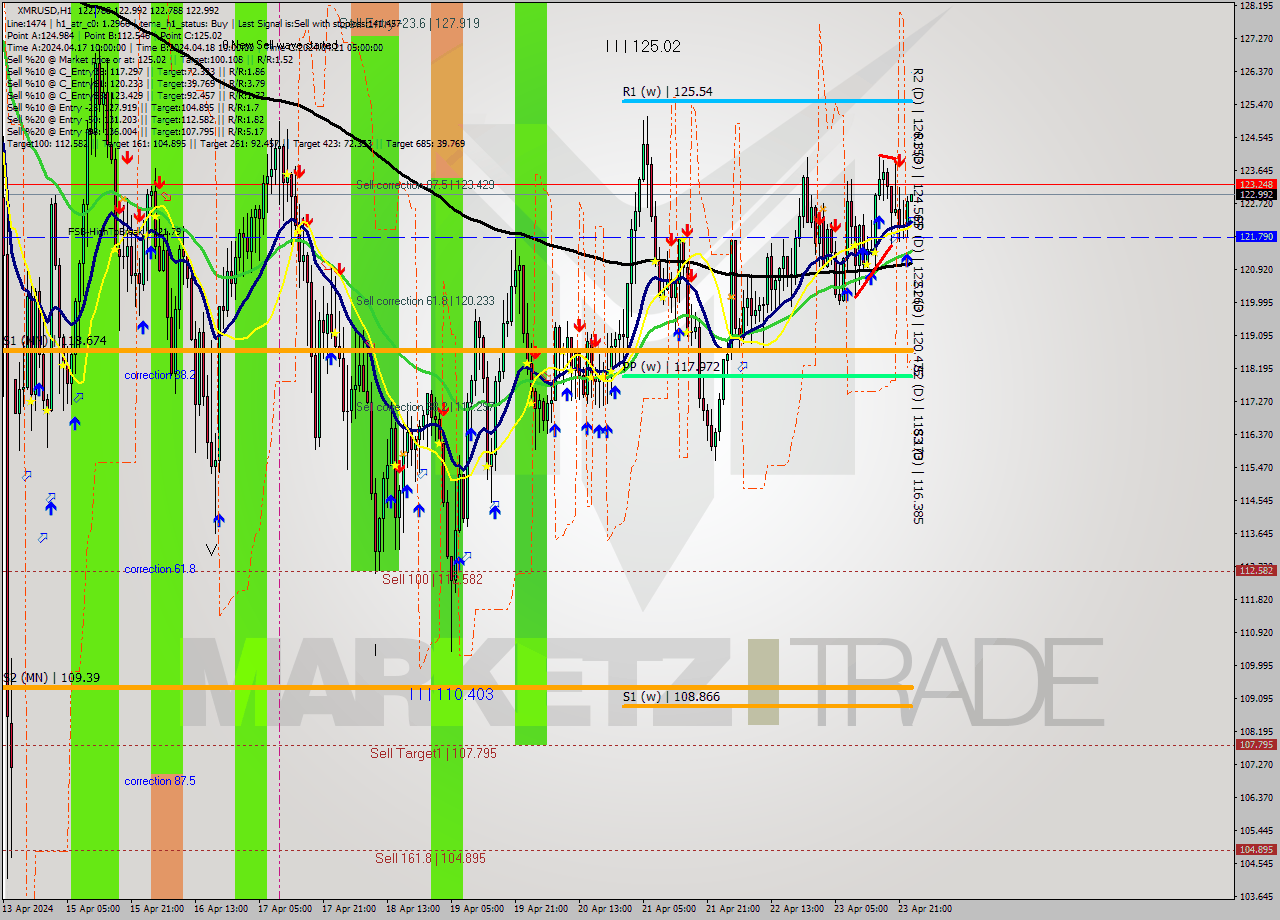Click the 23 Apr 21:00 time label
The height and width of the screenshot is (920, 1280).
click(x=925, y=909)
